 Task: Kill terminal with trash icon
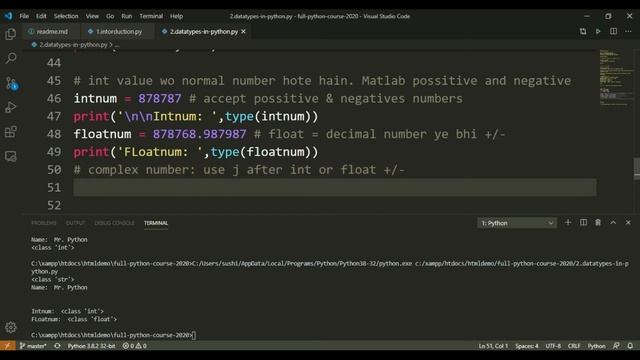pos(598,222)
